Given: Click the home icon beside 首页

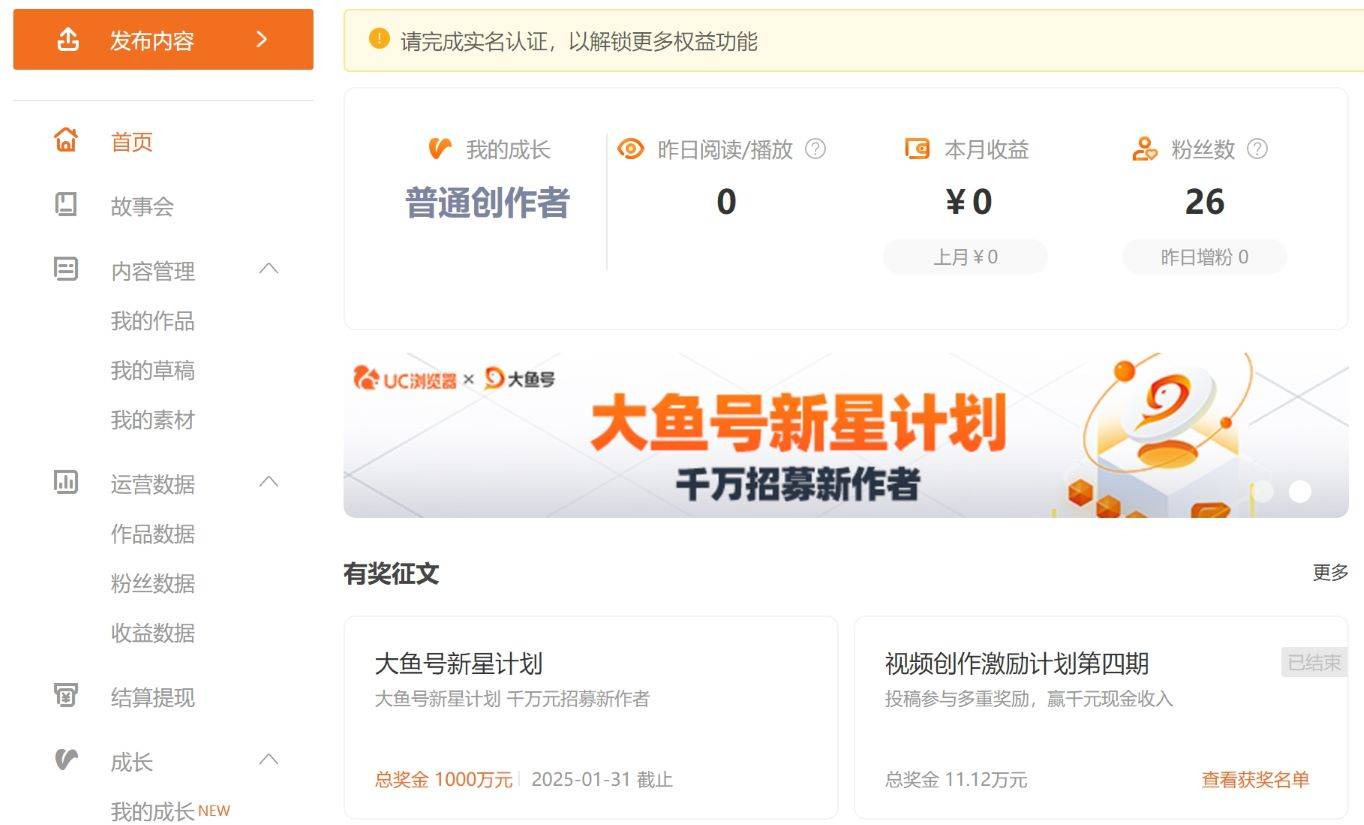Looking at the screenshot, I should point(66,140).
